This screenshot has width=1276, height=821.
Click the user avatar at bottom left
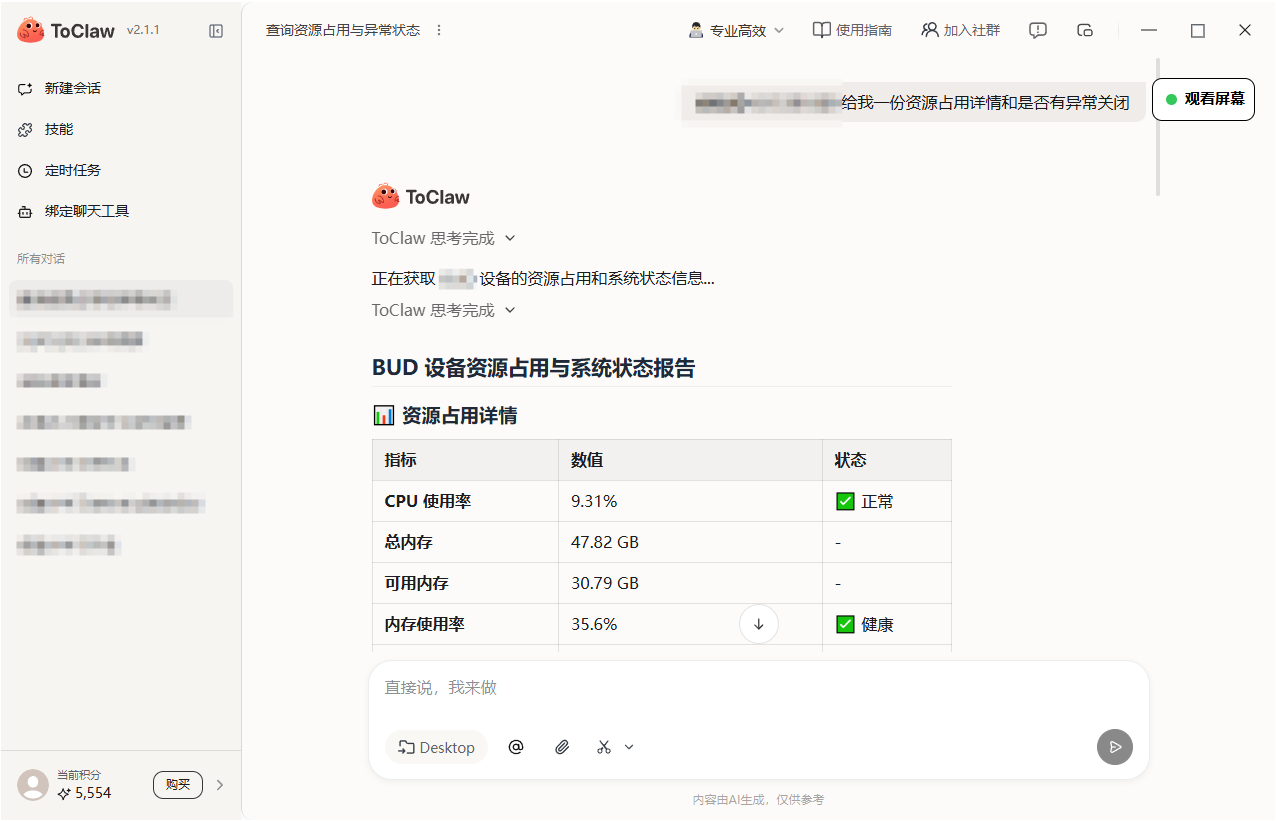33,785
